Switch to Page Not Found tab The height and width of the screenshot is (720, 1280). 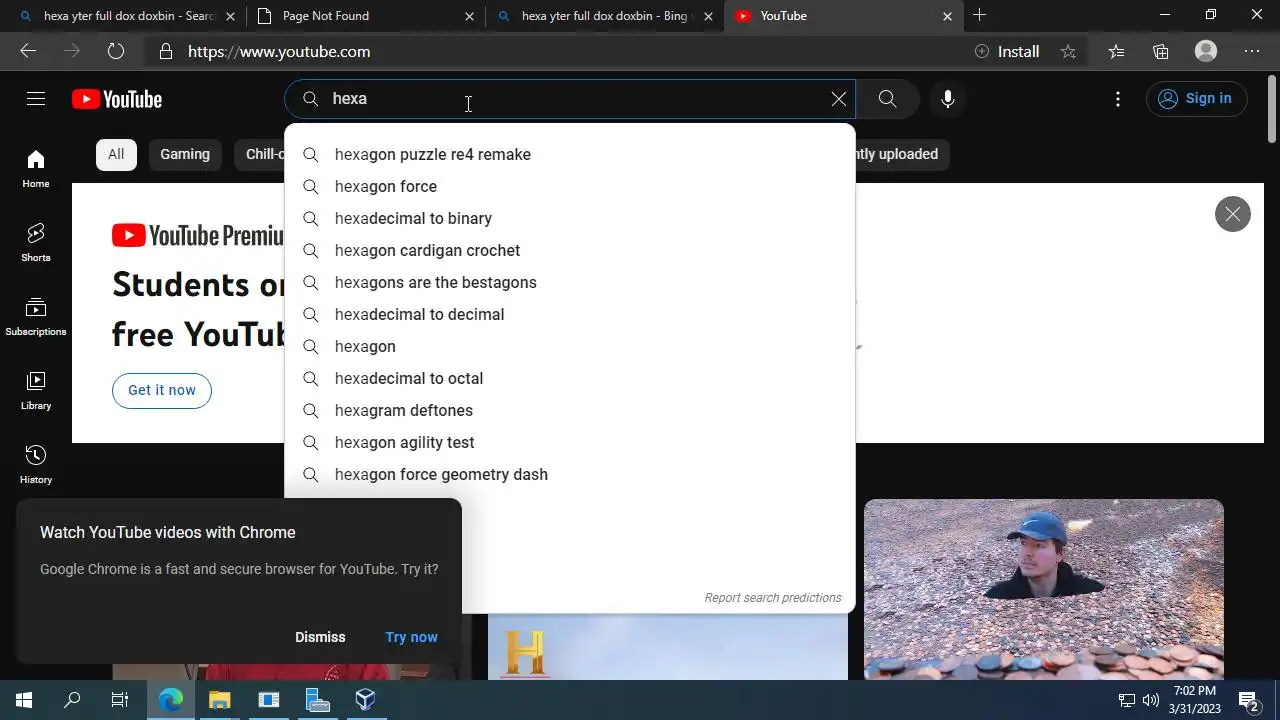[366, 16]
